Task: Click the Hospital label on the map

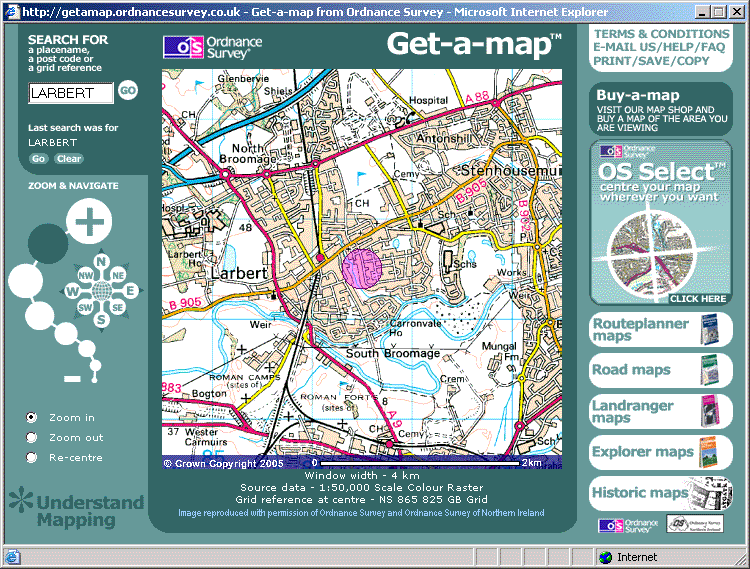Action: click(x=428, y=100)
